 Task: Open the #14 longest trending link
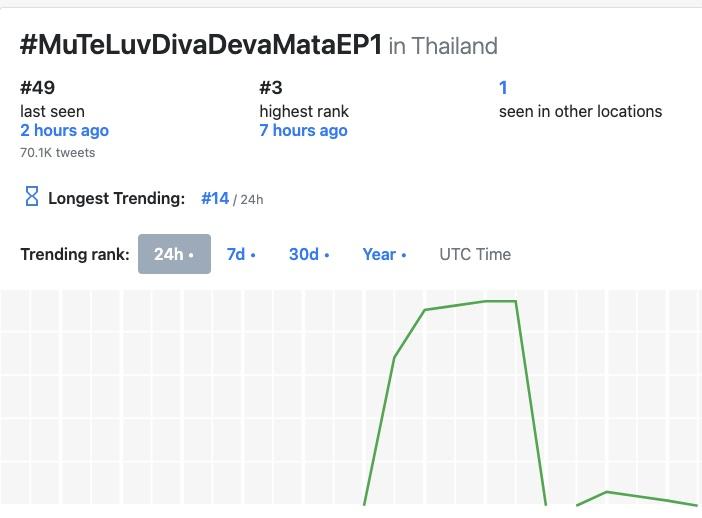pos(215,198)
